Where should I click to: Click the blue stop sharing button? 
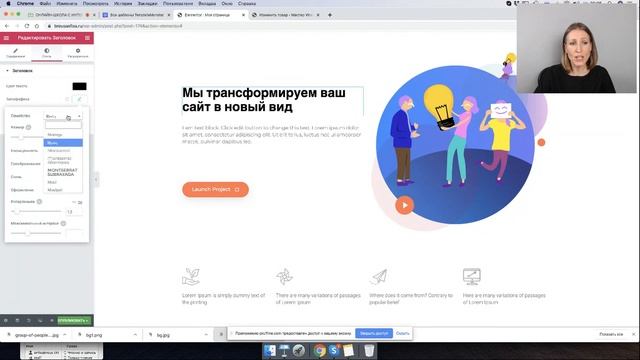tap(374, 333)
